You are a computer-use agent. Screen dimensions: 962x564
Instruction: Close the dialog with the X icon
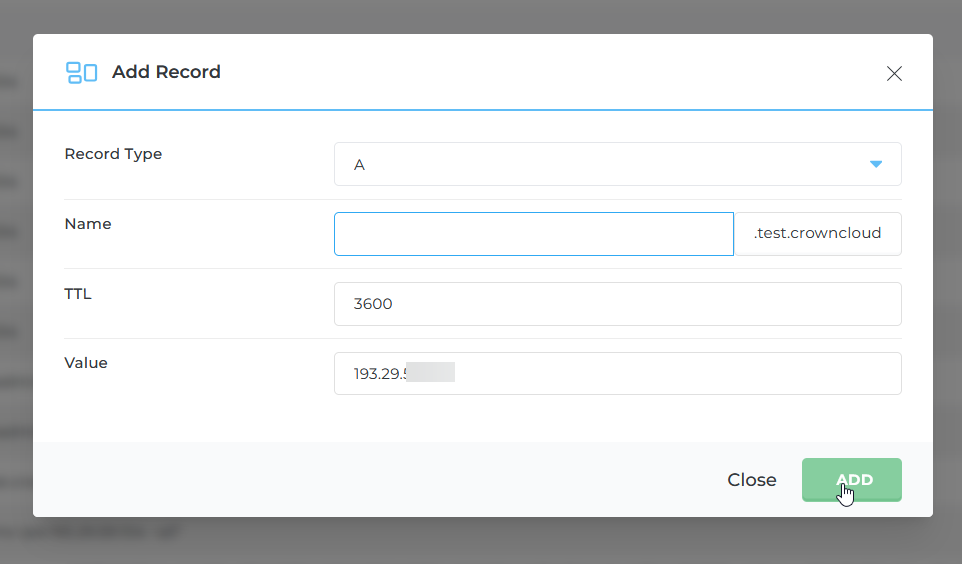coord(894,73)
